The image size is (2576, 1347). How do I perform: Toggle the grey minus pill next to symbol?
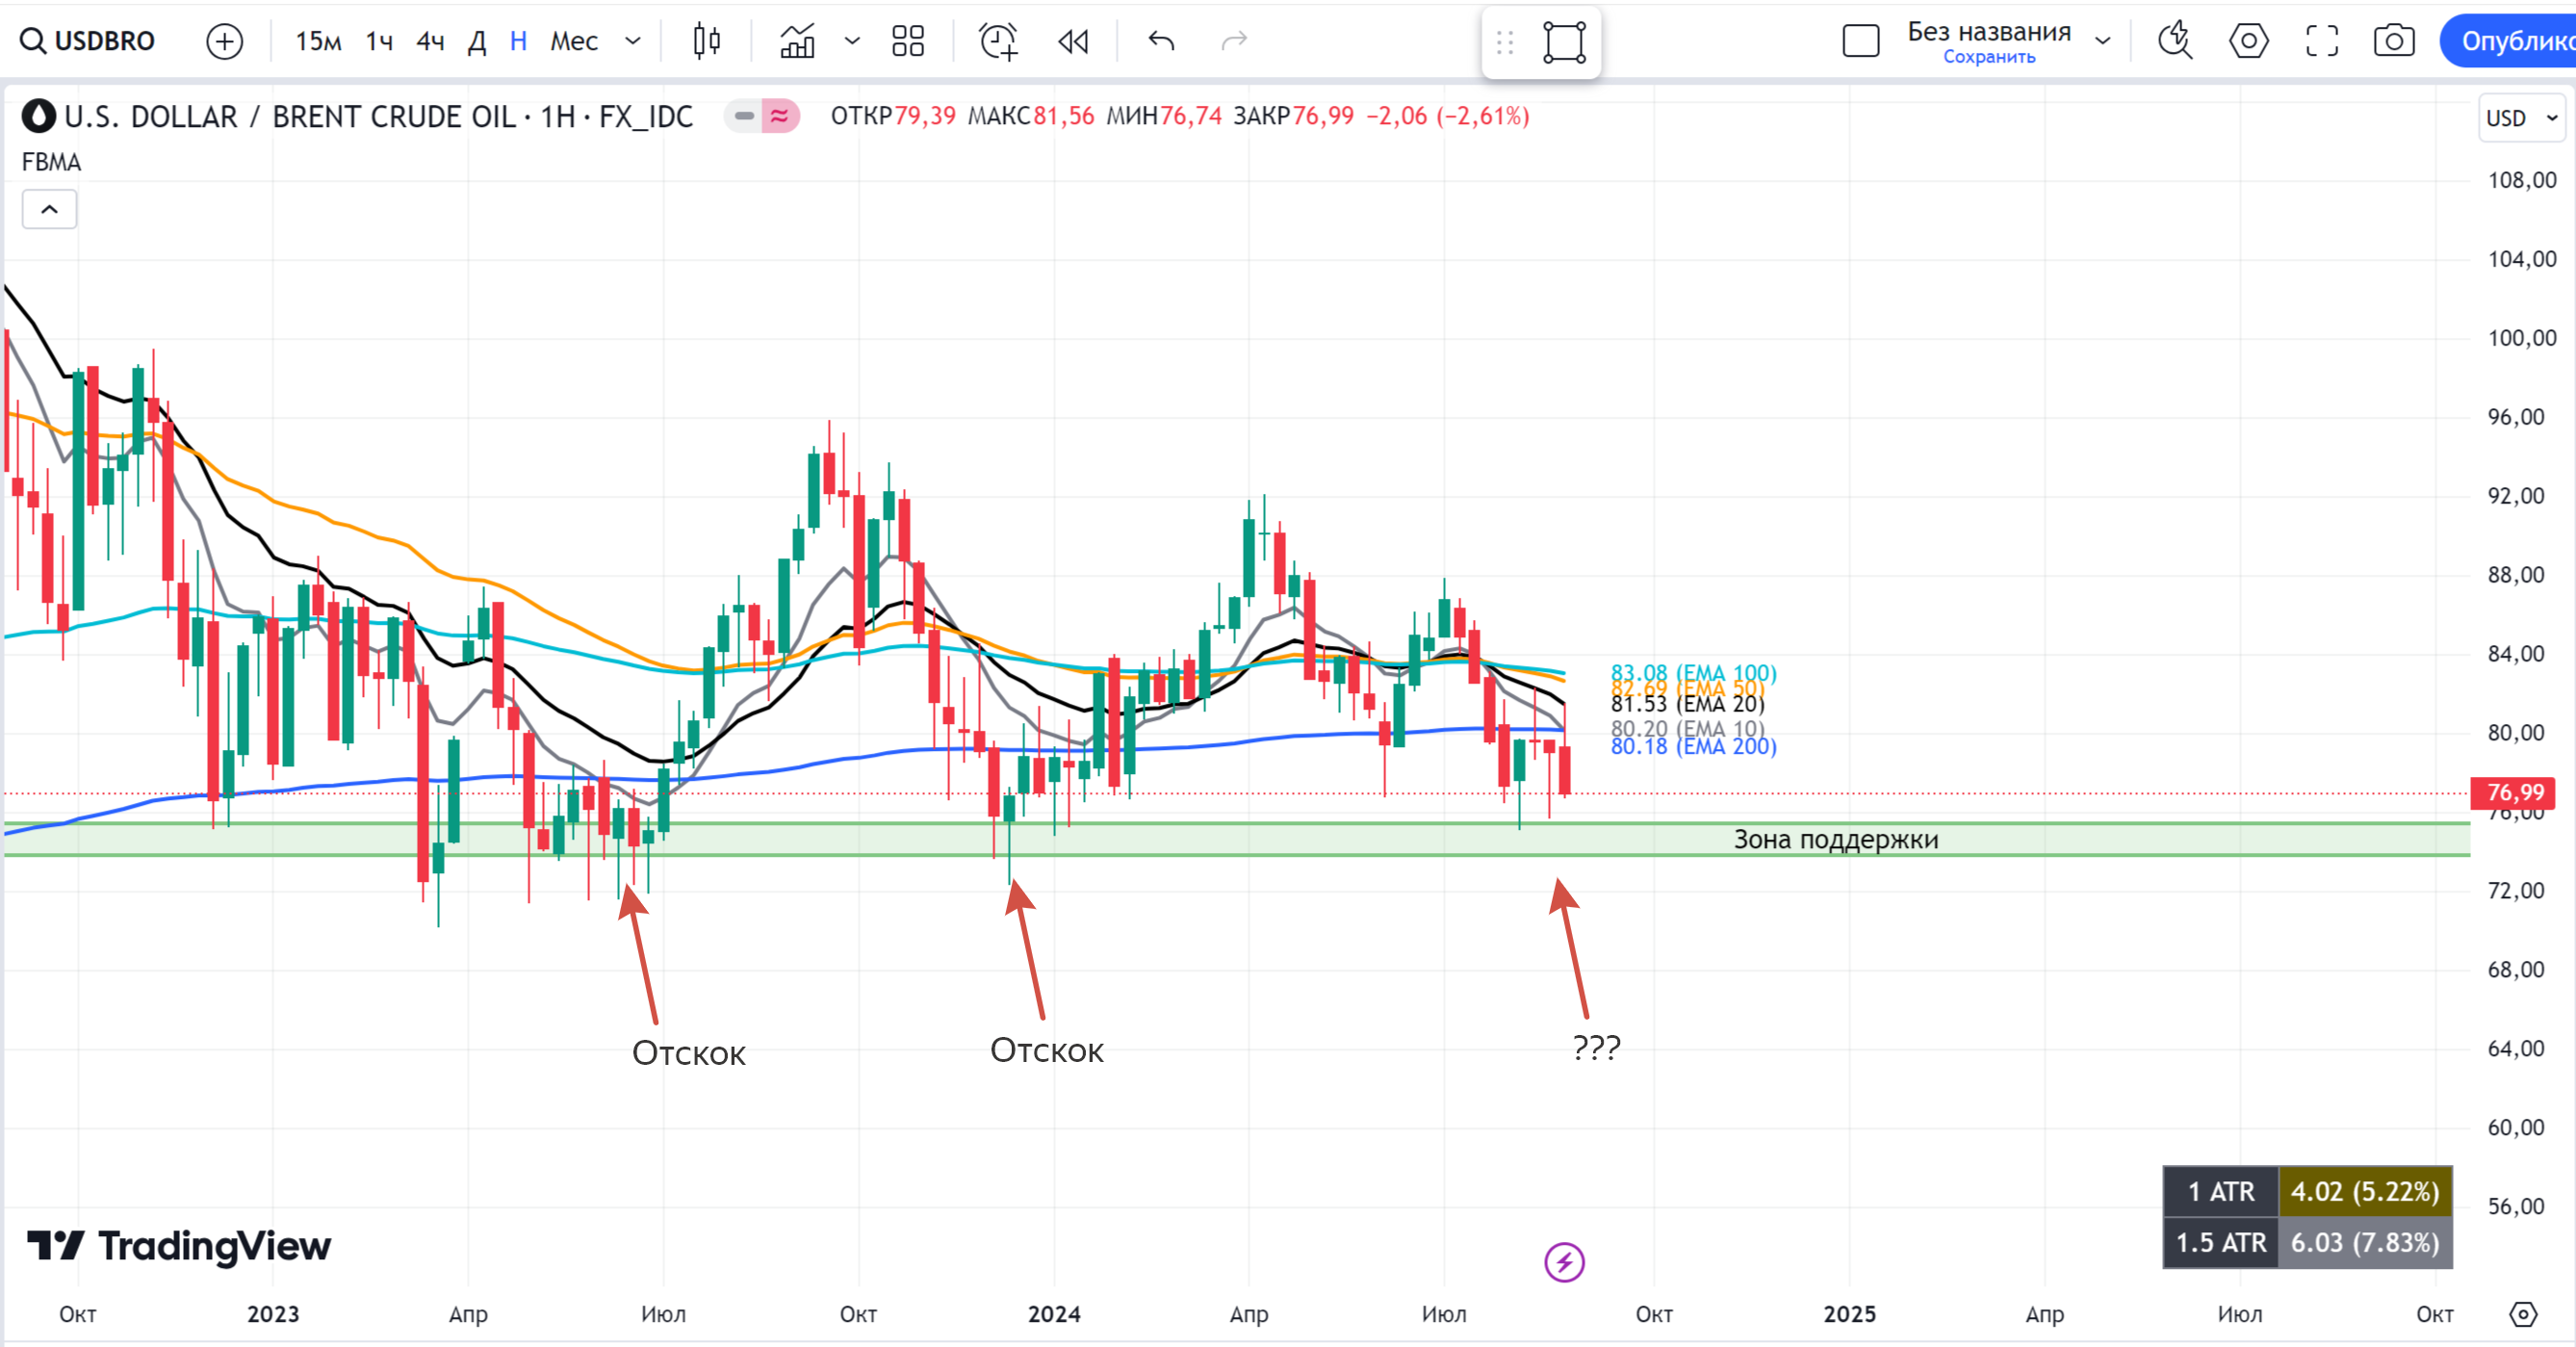click(744, 116)
